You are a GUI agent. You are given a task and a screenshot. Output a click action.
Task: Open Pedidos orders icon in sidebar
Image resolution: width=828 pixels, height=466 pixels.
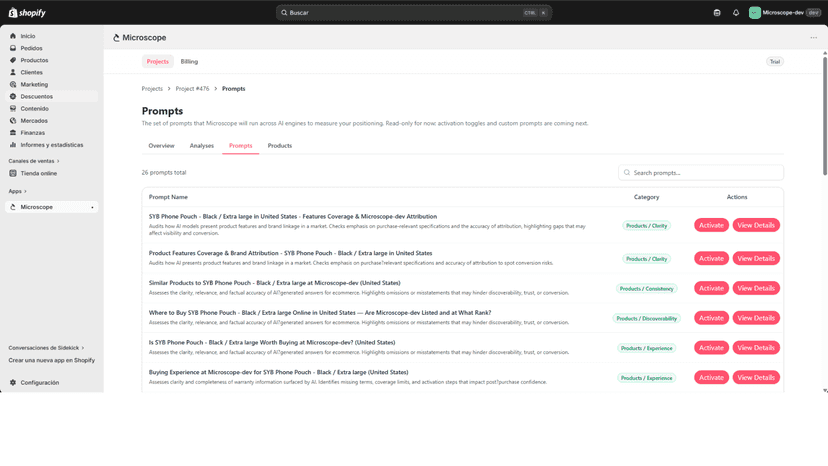[x=13, y=48]
